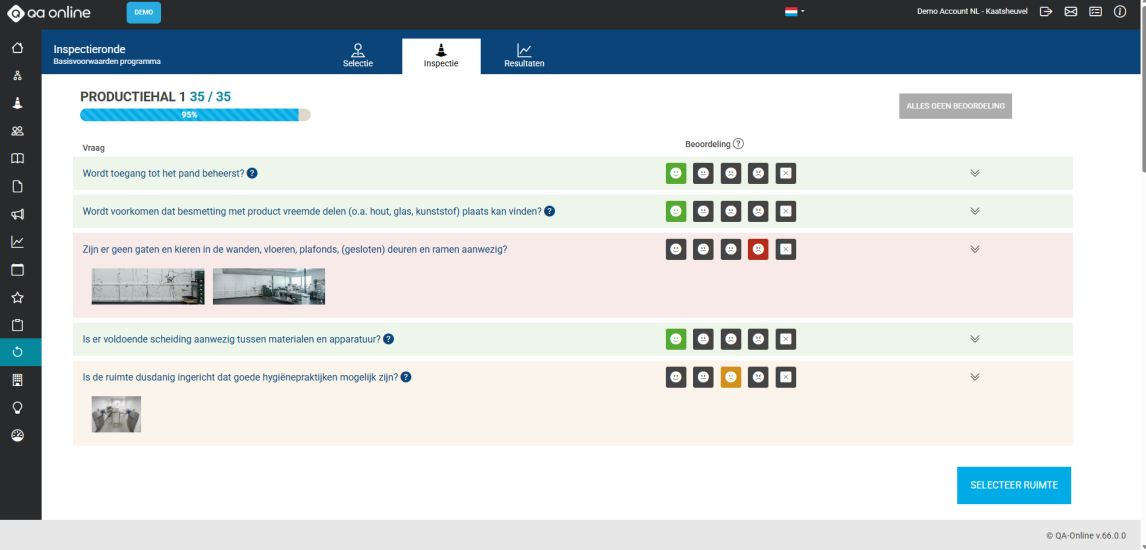Expand the 'product vreemde delen' question row
This screenshot has height=550, width=1146.
pyautogui.click(x=974, y=211)
